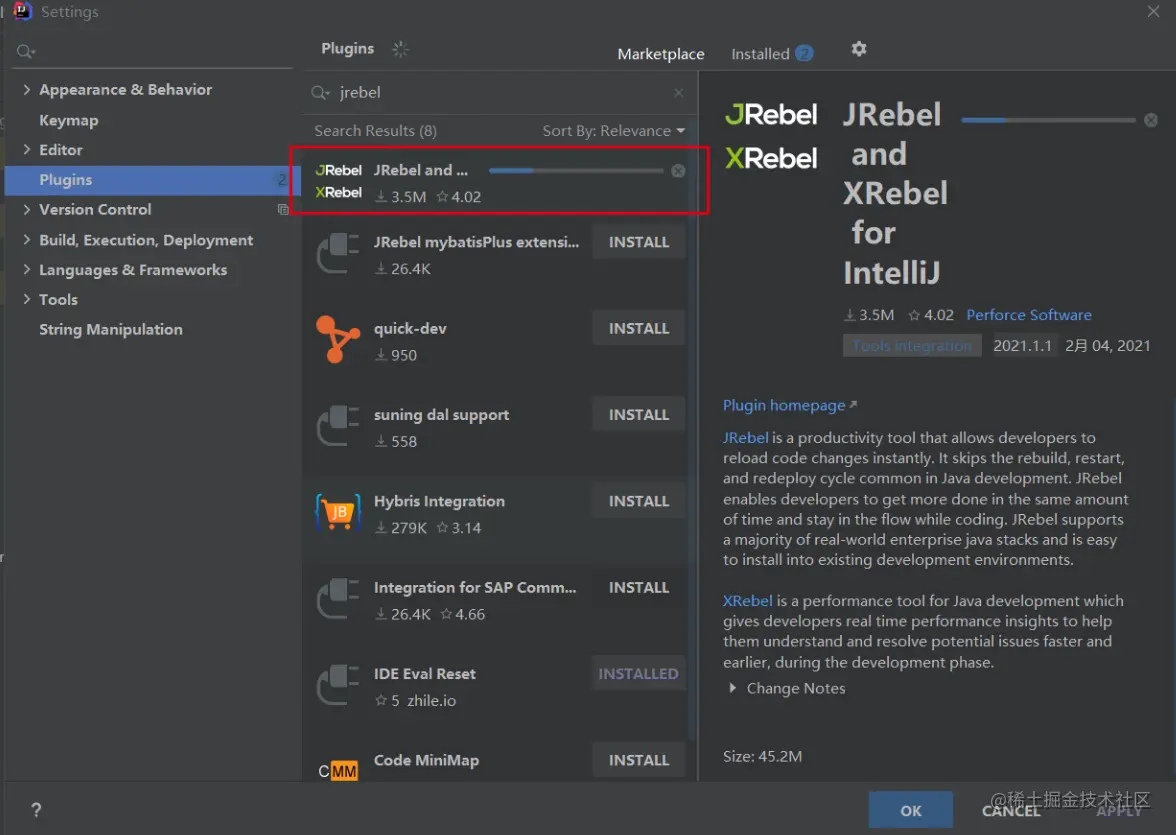Open settings search options magnifier
Viewport: 1176px width, 835px height.
(x=26, y=51)
